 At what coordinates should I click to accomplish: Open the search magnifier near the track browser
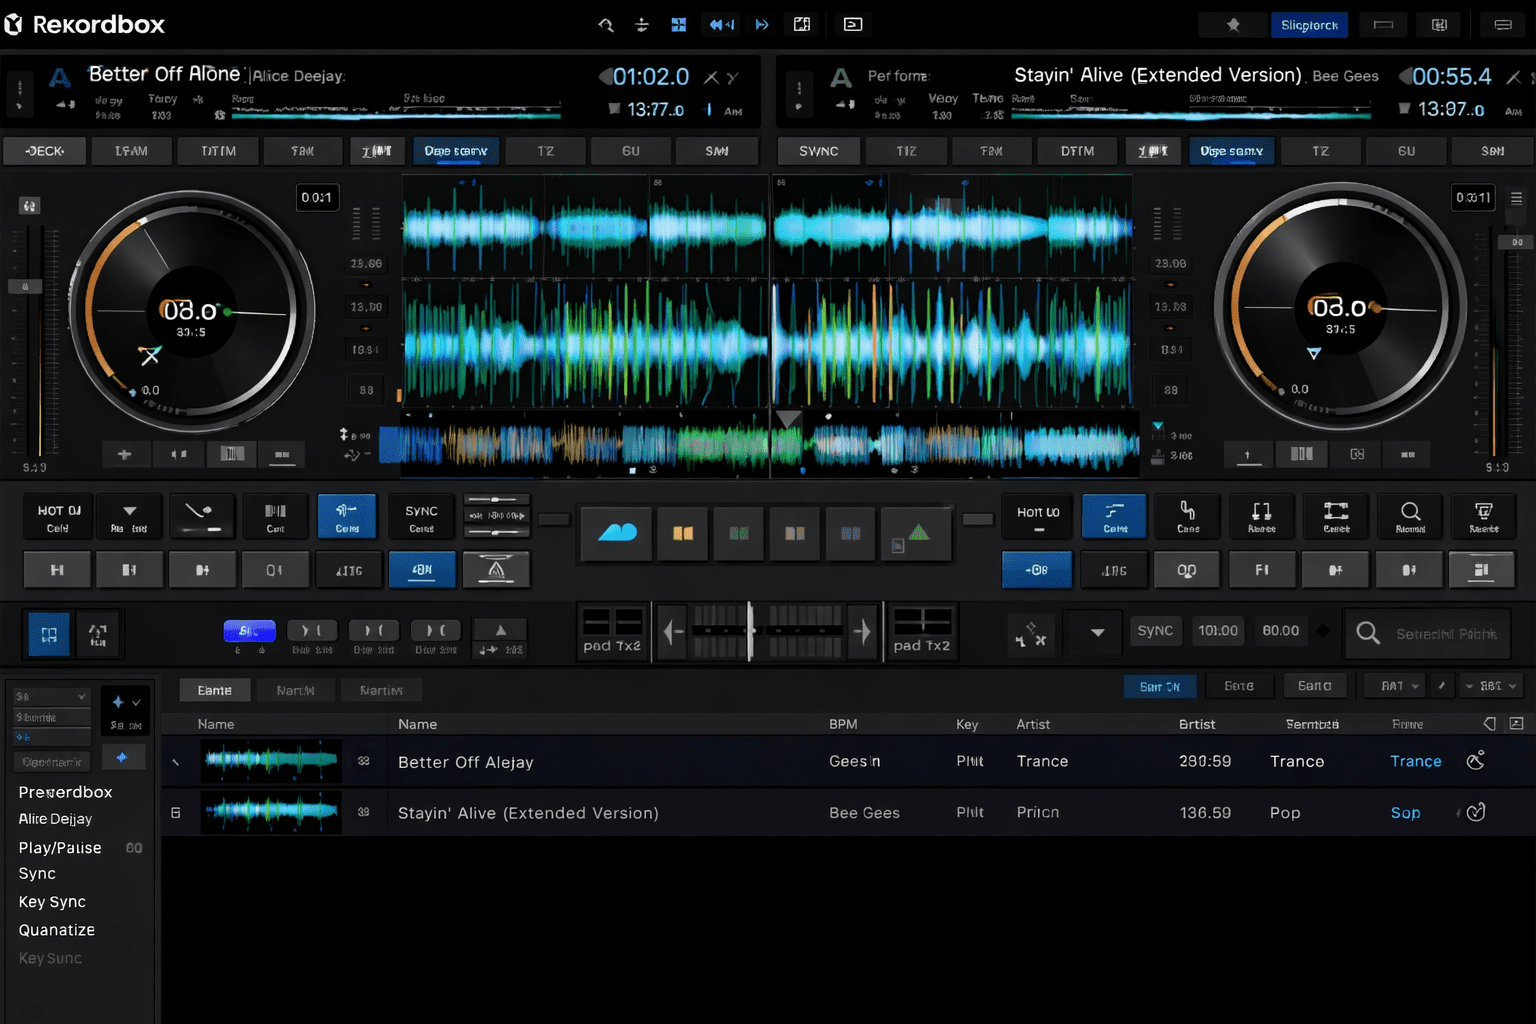(1366, 632)
